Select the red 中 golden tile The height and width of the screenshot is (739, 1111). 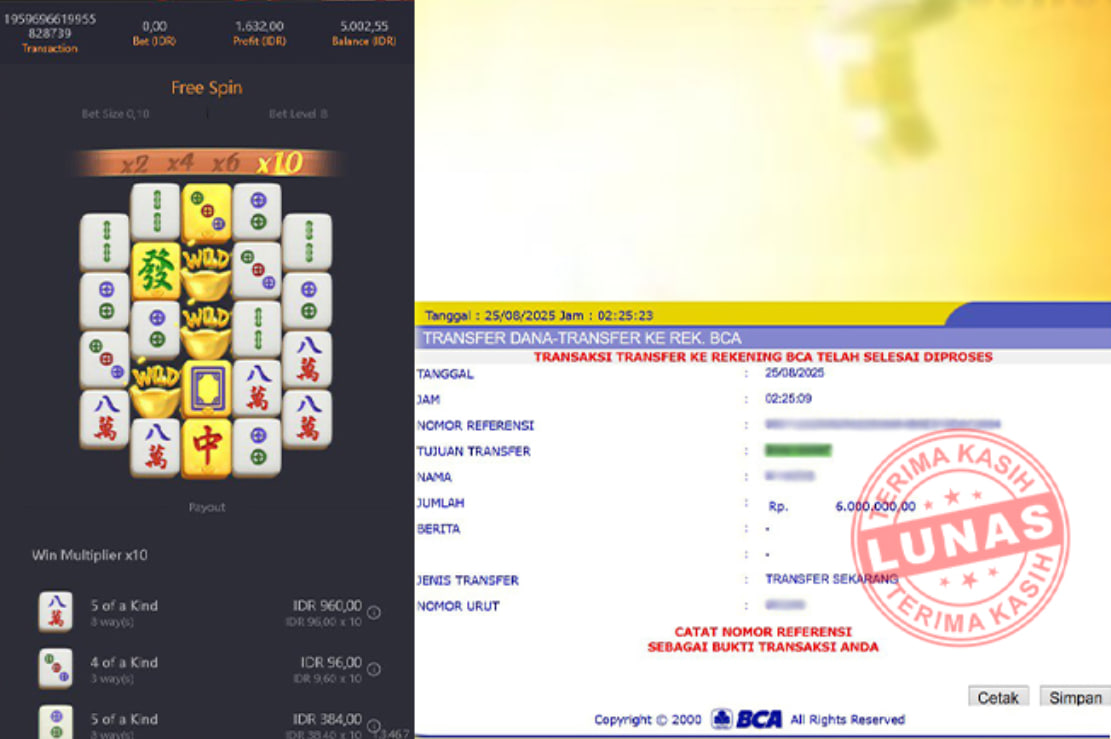tap(207, 448)
